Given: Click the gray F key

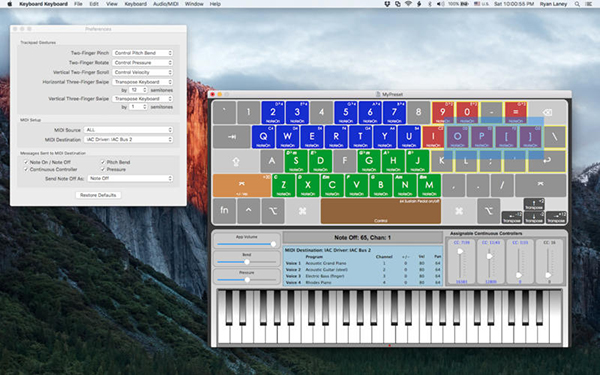Looking at the screenshot, I should [x=345, y=161].
